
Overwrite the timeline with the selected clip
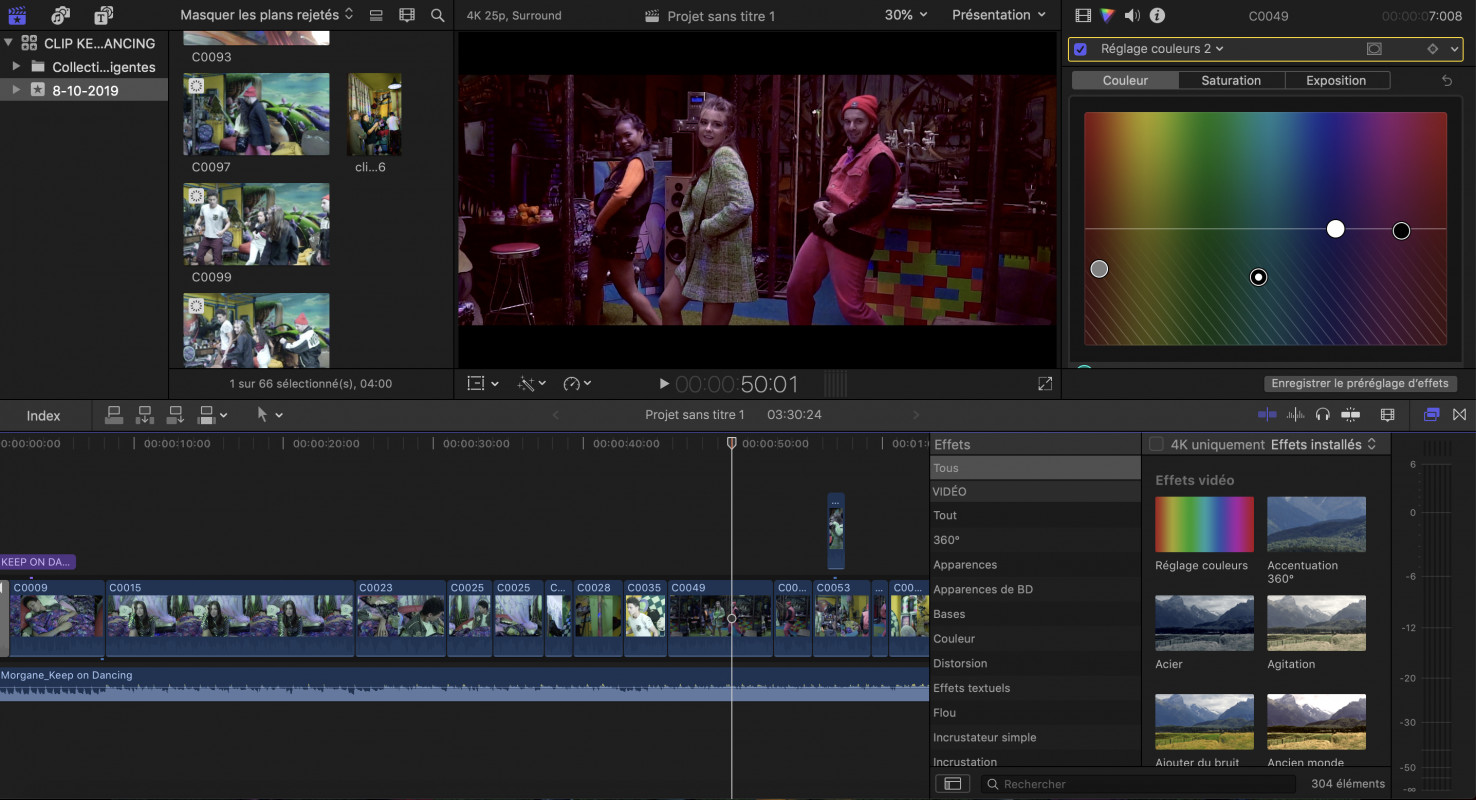point(207,414)
